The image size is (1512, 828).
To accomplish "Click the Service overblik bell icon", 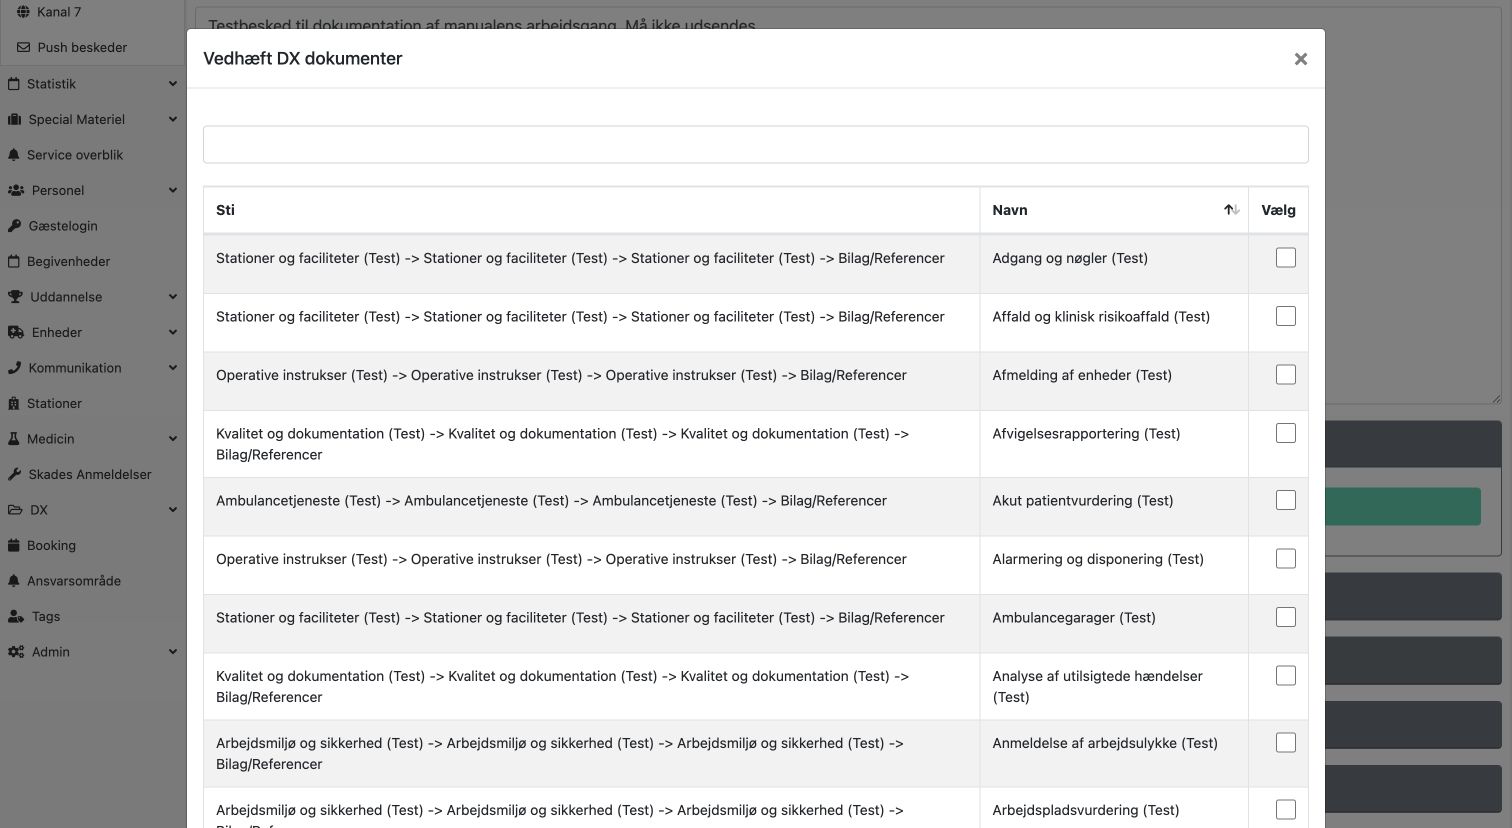I will tap(14, 155).
